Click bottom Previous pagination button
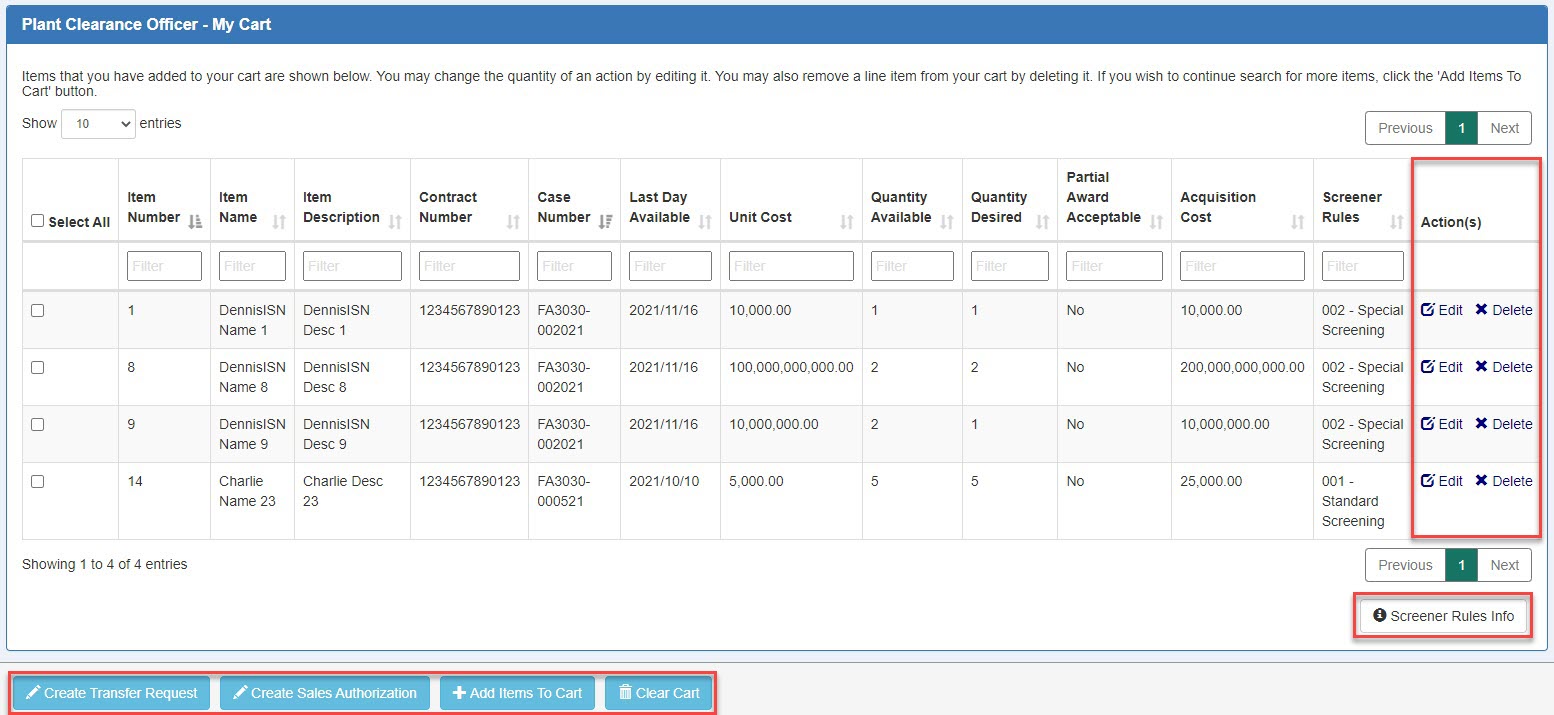 (x=1405, y=565)
